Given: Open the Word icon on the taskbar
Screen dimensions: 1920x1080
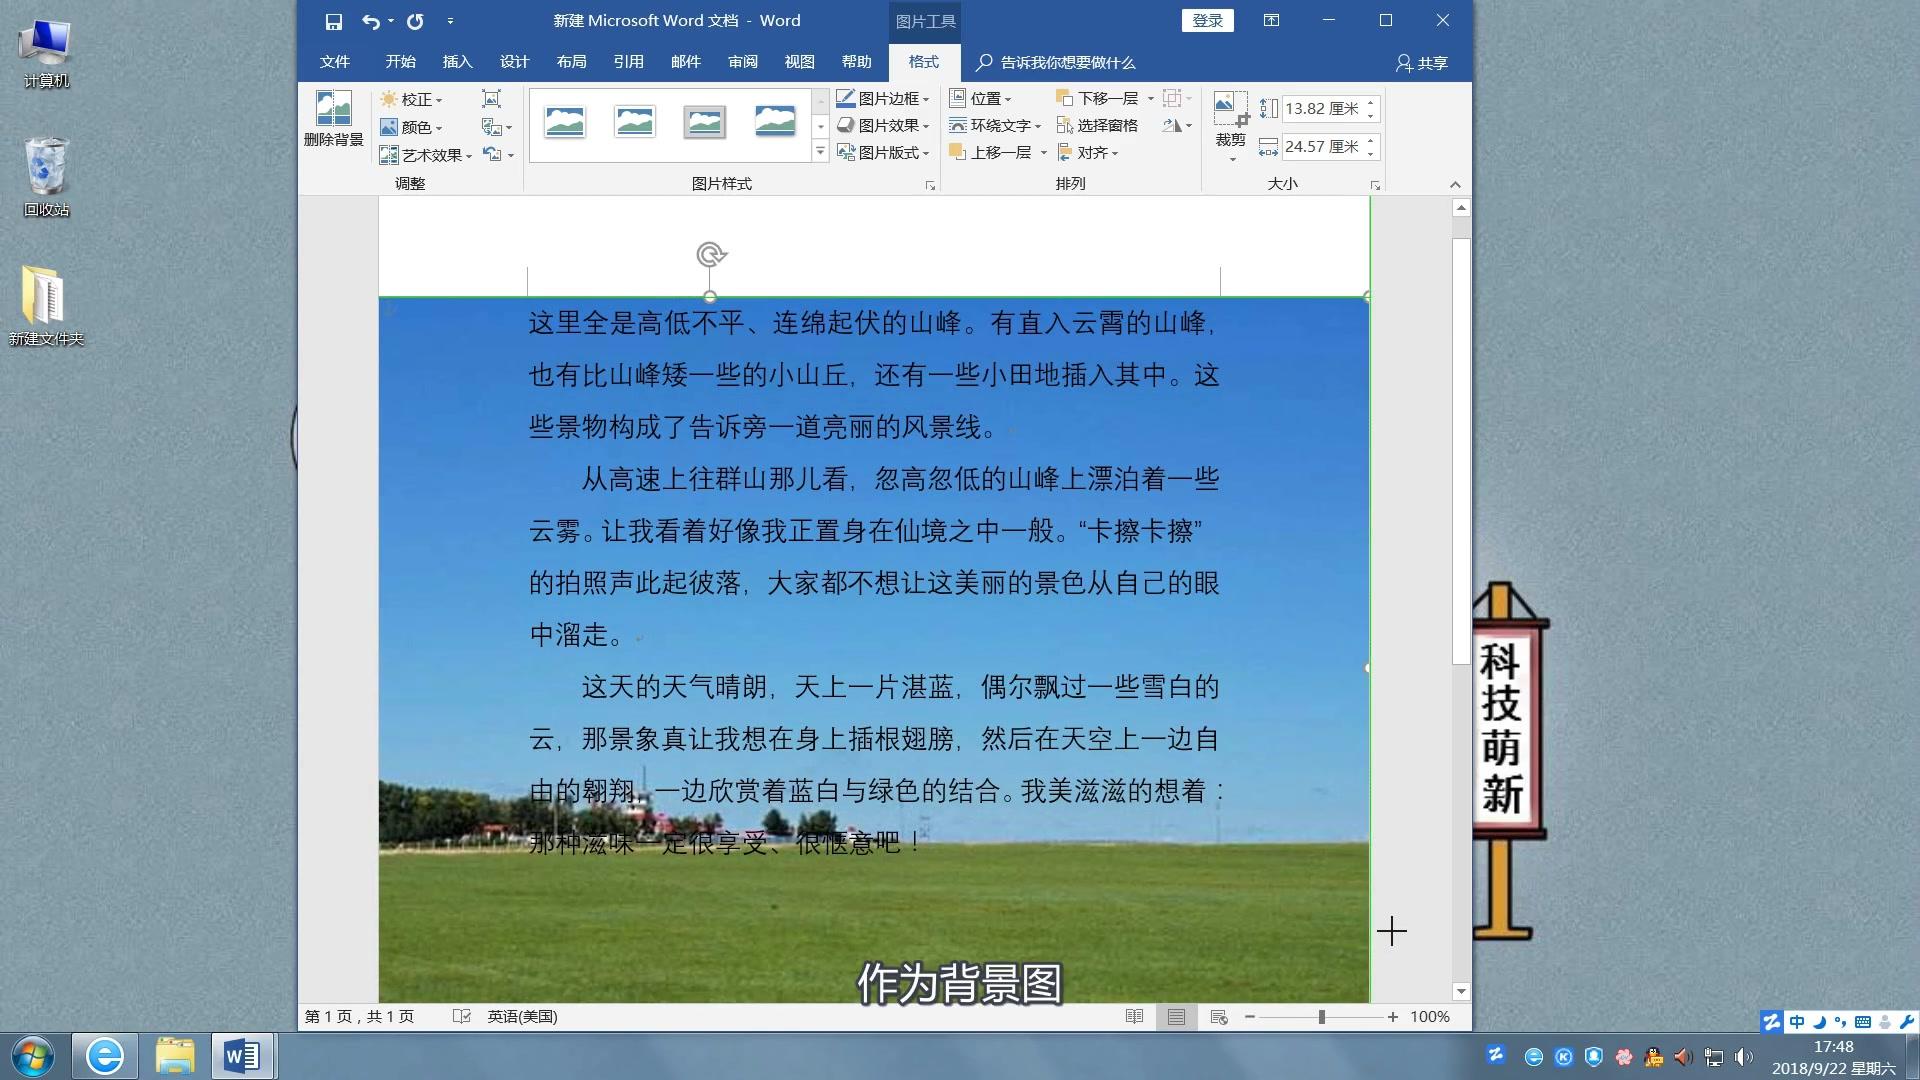Looking at the screenshot, I should 240,1055.
